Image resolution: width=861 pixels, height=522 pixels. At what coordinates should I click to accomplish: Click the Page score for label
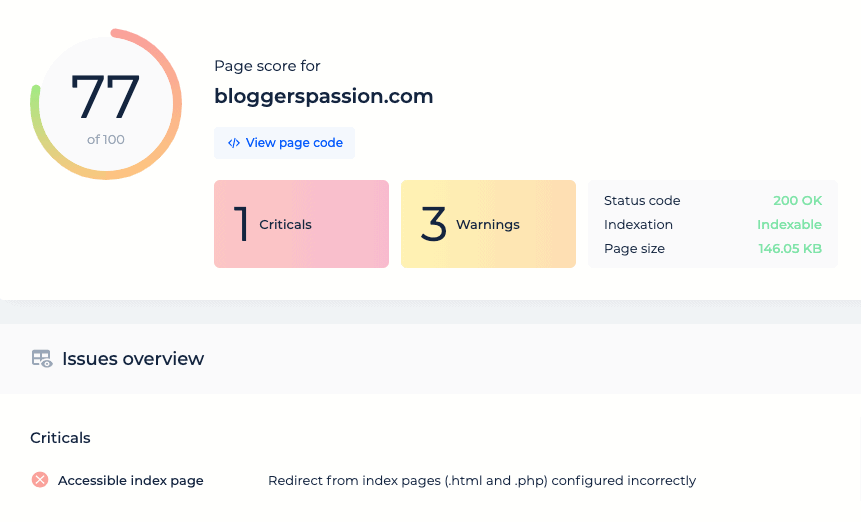[x=267, y=66]
